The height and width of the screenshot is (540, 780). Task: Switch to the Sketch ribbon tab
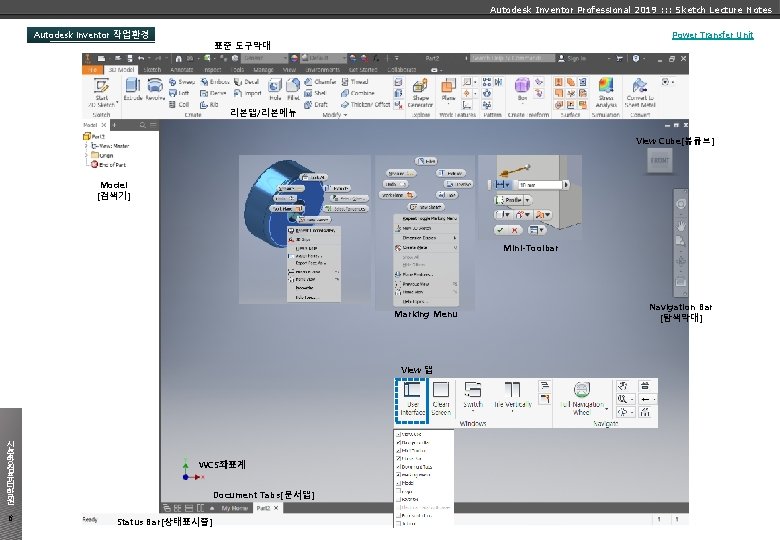[x=152, y=70]
